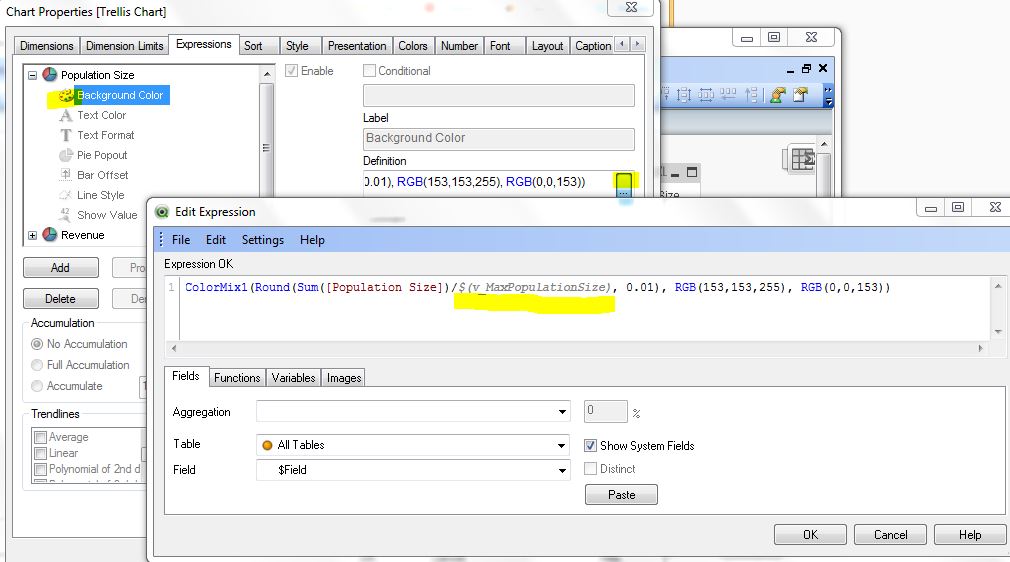The image size is (1010, 562).
Task: Click the Text Color letter A icon
Action: [66, 115]
